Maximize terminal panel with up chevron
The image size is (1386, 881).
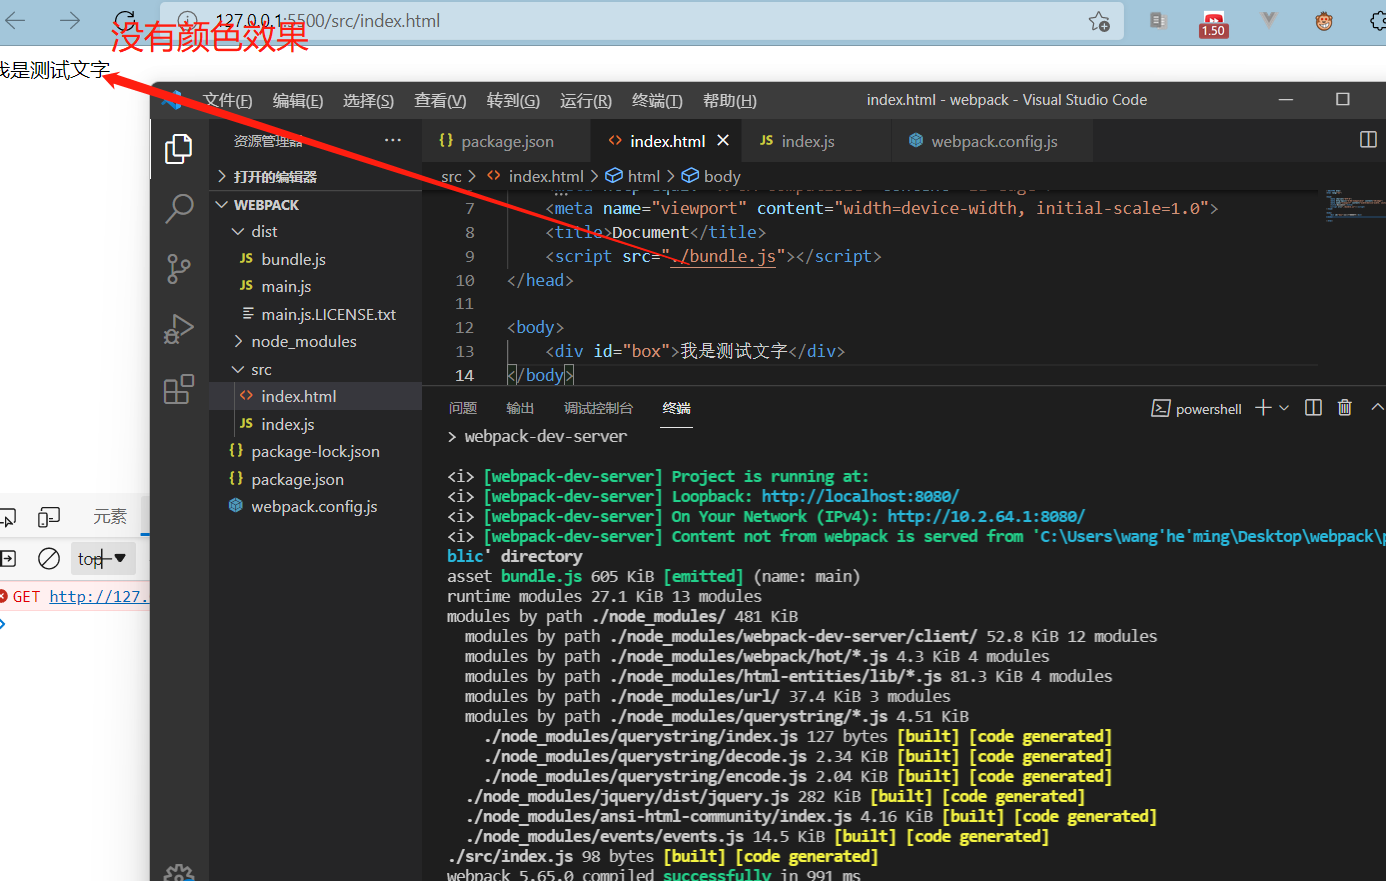click(1377, 408)
